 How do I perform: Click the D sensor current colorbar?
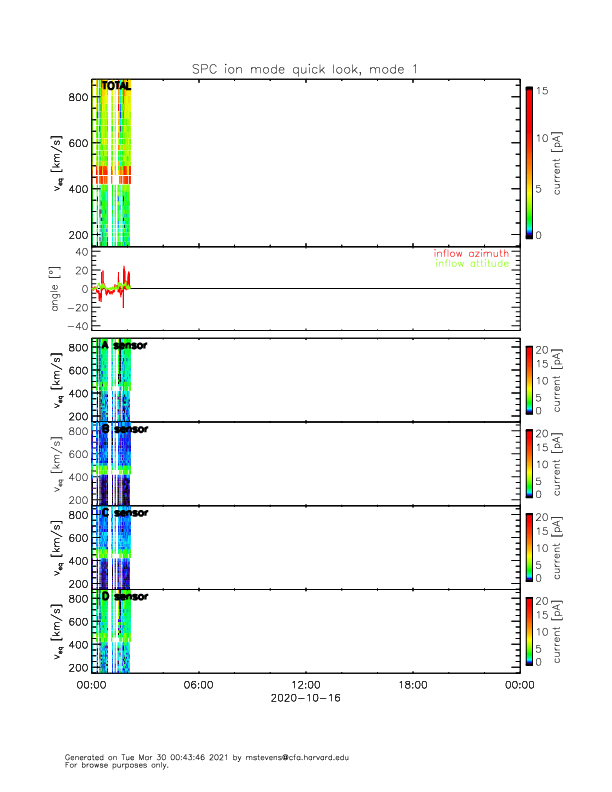pyautogui.click(x=530, y=630)
